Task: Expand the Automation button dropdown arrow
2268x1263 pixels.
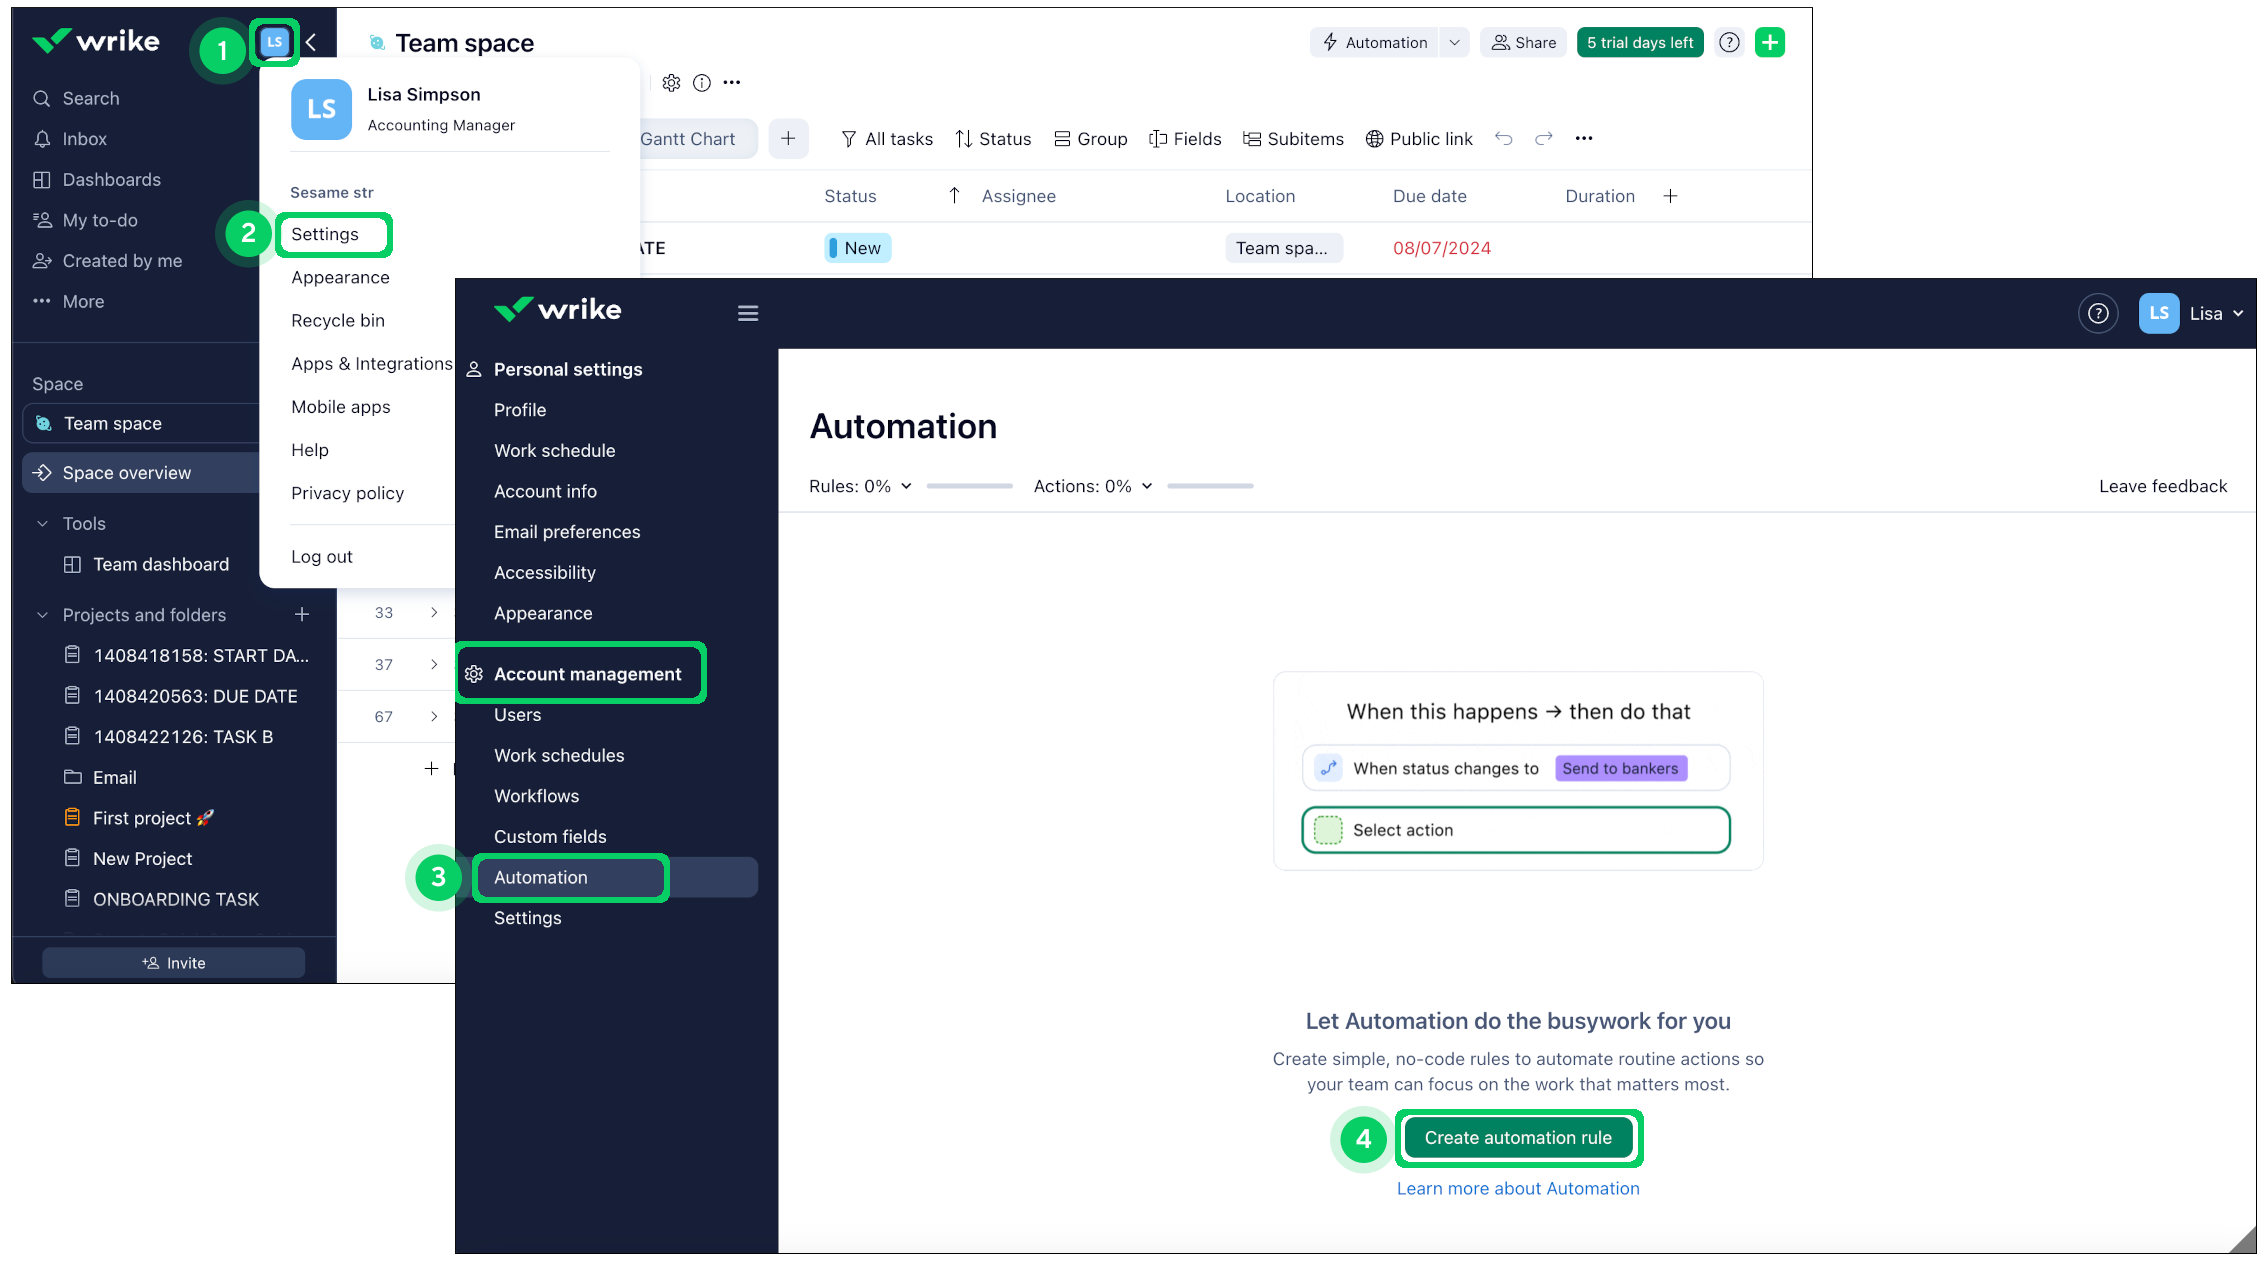Action: pos(1454,42)
